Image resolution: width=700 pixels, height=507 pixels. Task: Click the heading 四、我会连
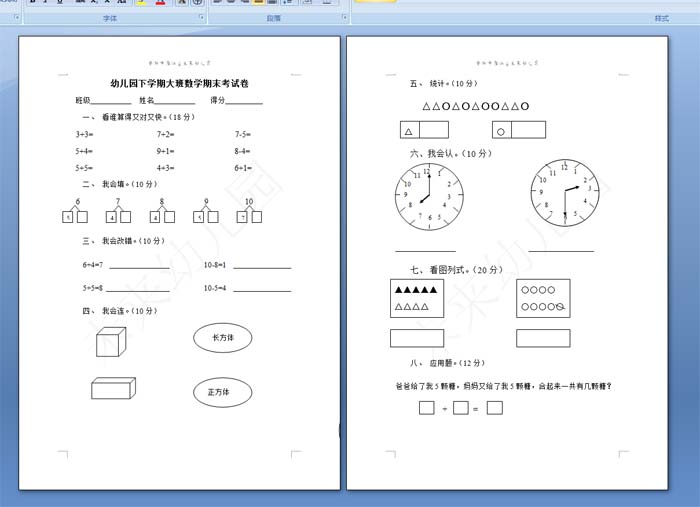120,311
